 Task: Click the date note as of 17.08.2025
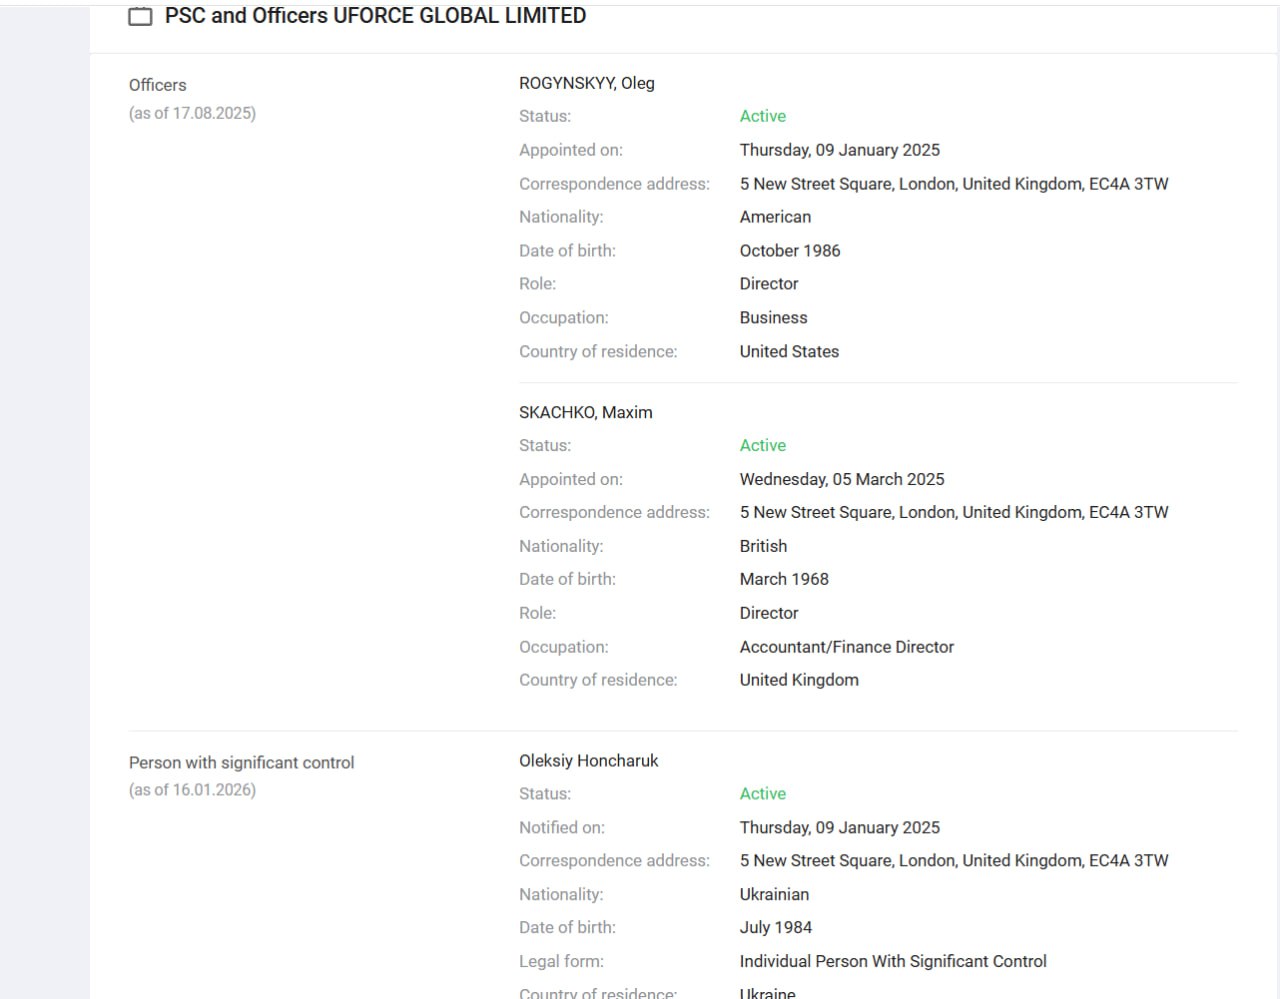point(192,113)
